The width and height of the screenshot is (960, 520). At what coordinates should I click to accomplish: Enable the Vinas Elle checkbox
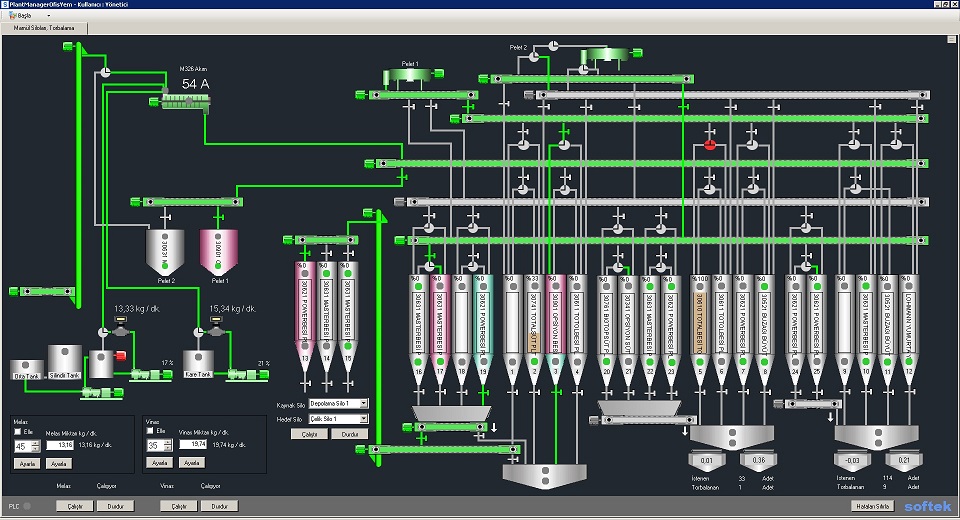[151, 431]
